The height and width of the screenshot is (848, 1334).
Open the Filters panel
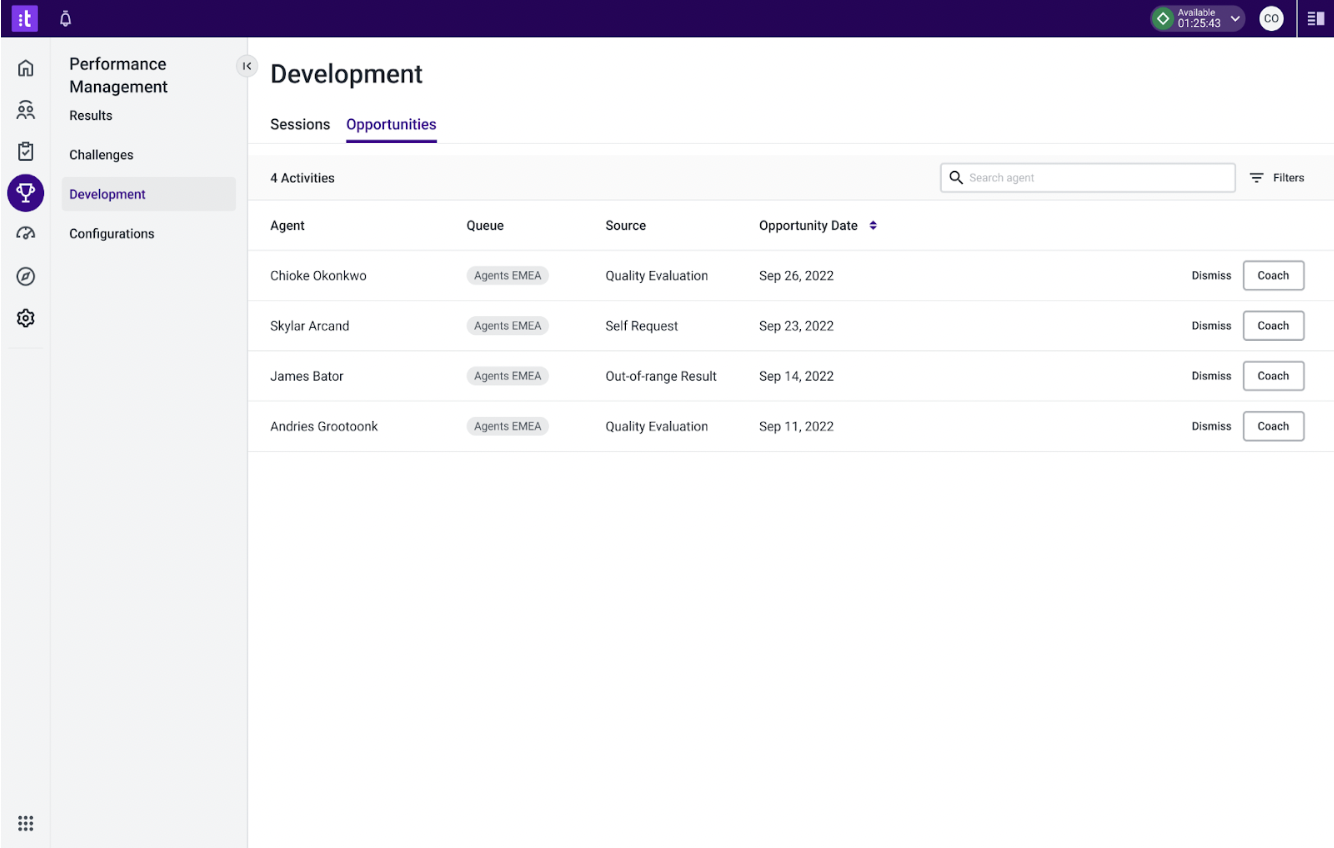point(1277,178)
